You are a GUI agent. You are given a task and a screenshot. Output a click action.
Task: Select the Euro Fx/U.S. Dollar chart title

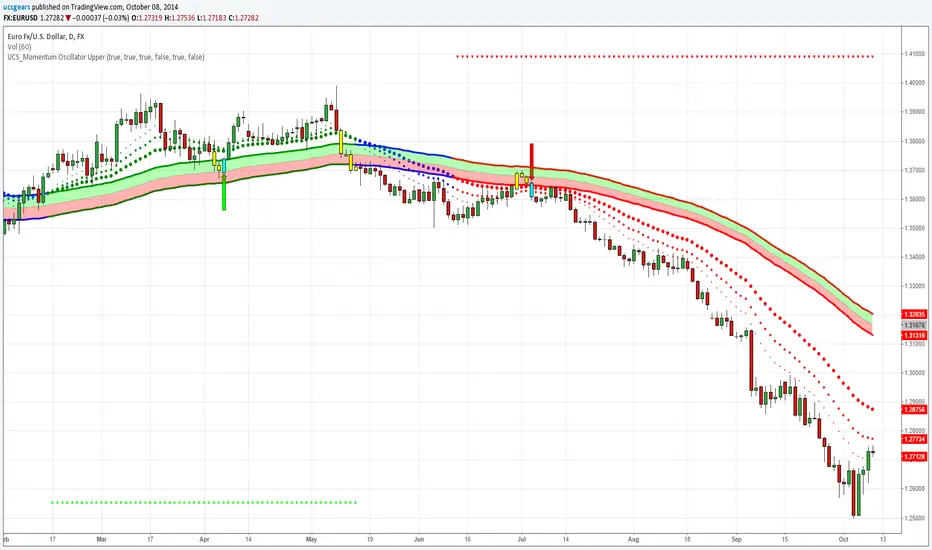(46, 36)
